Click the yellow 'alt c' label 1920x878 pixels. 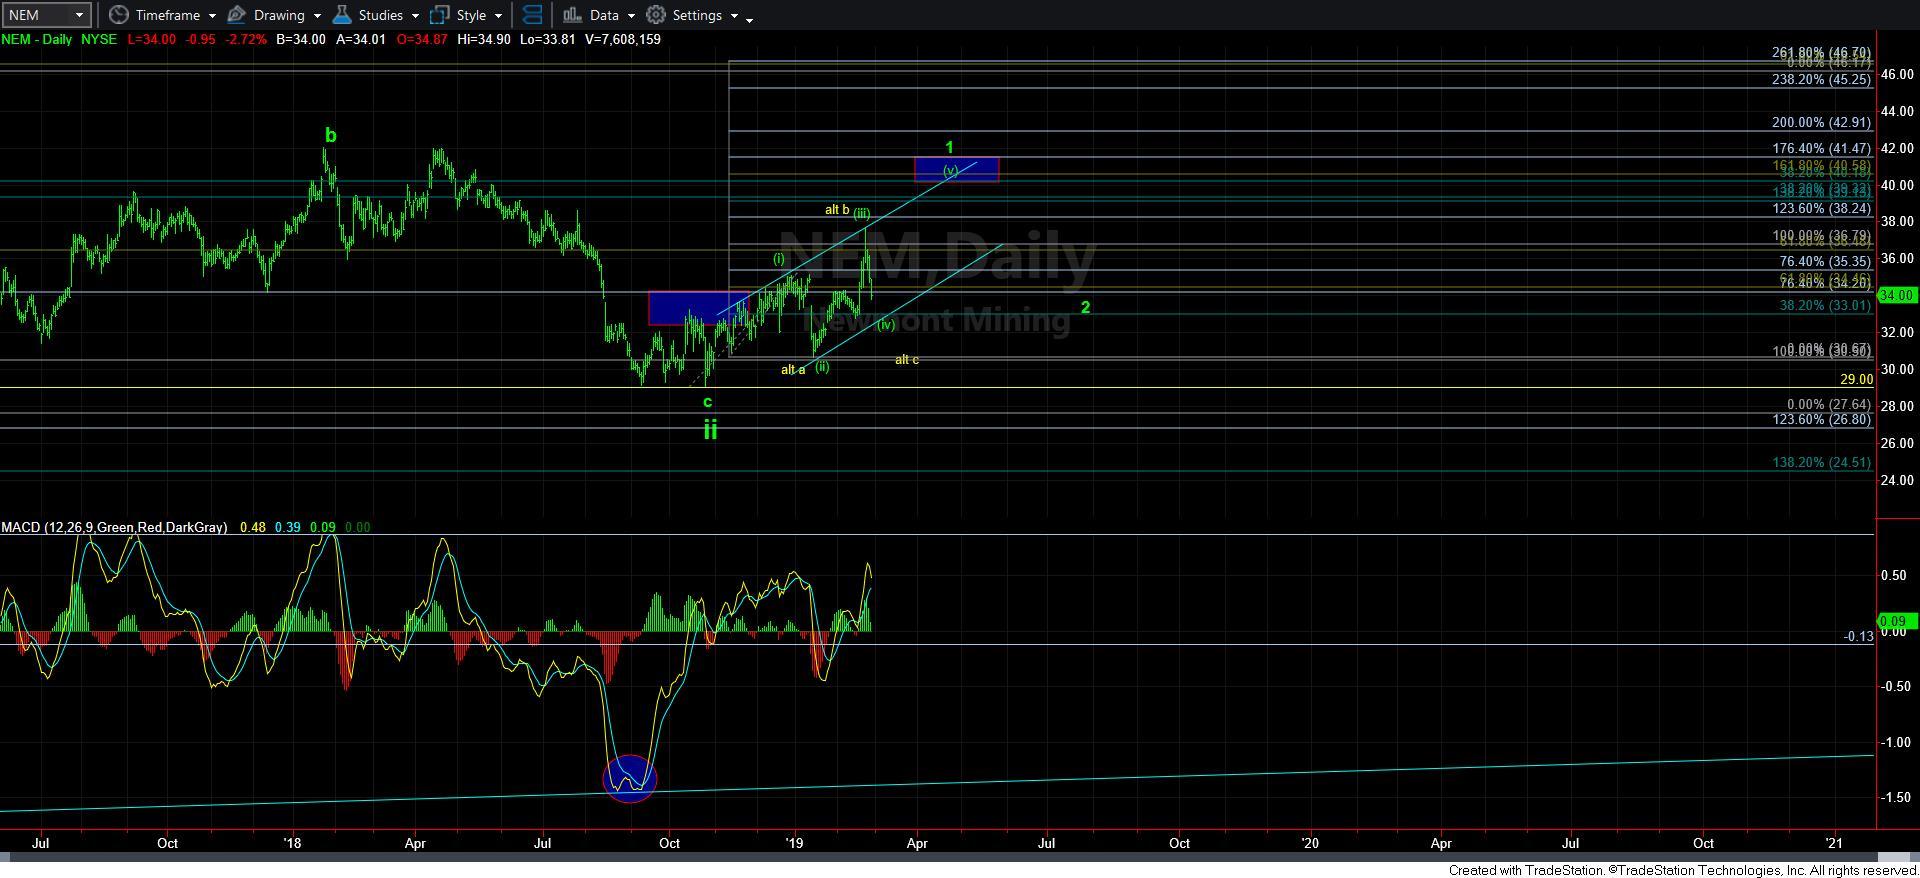point(907,360)
